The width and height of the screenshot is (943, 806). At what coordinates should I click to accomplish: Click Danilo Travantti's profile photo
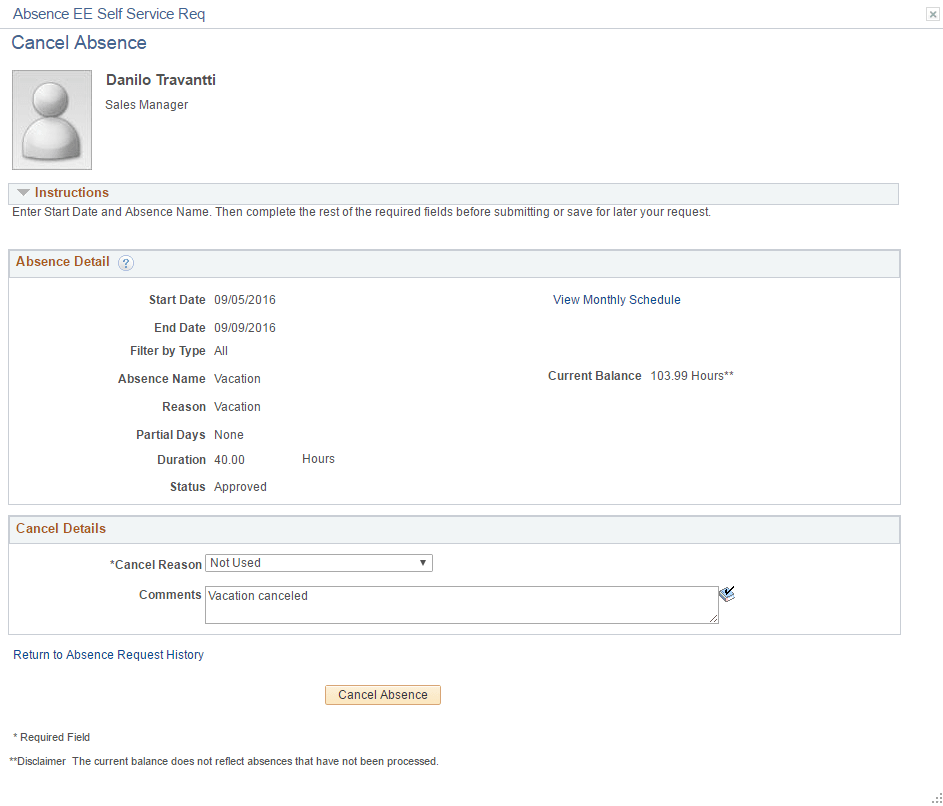[51, 119]
